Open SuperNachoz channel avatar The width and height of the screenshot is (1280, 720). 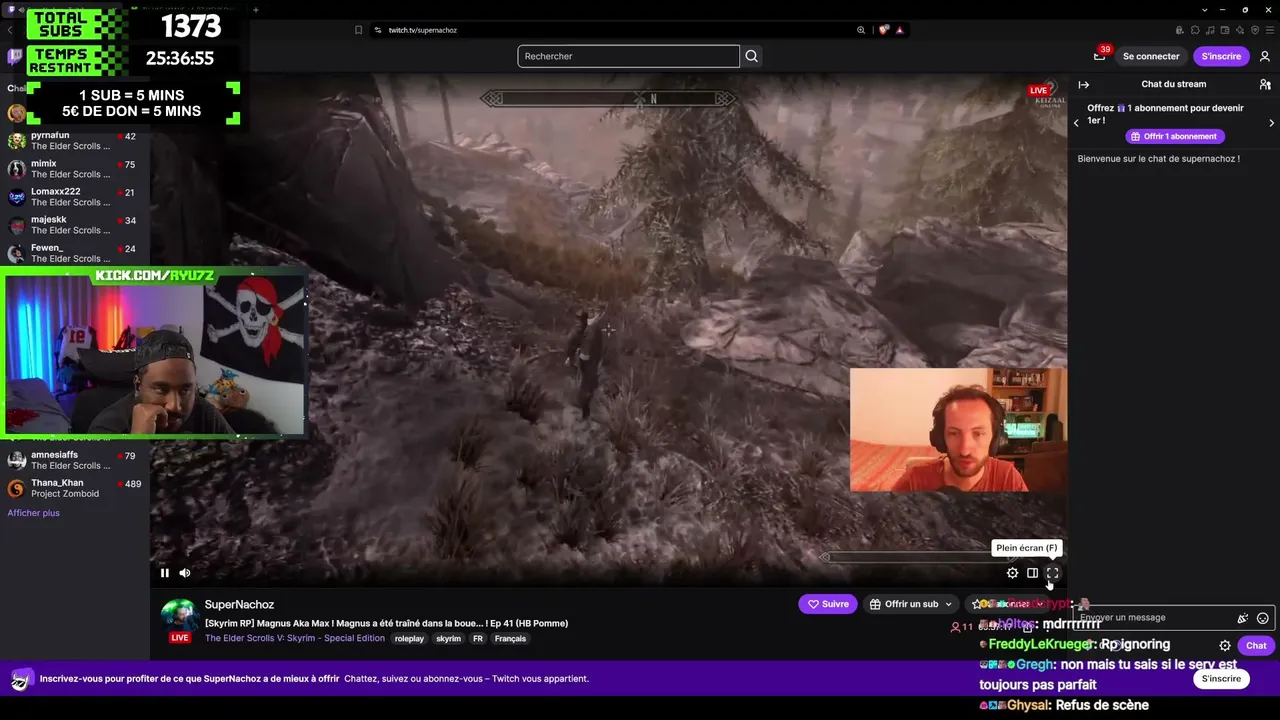coord(180,617)
